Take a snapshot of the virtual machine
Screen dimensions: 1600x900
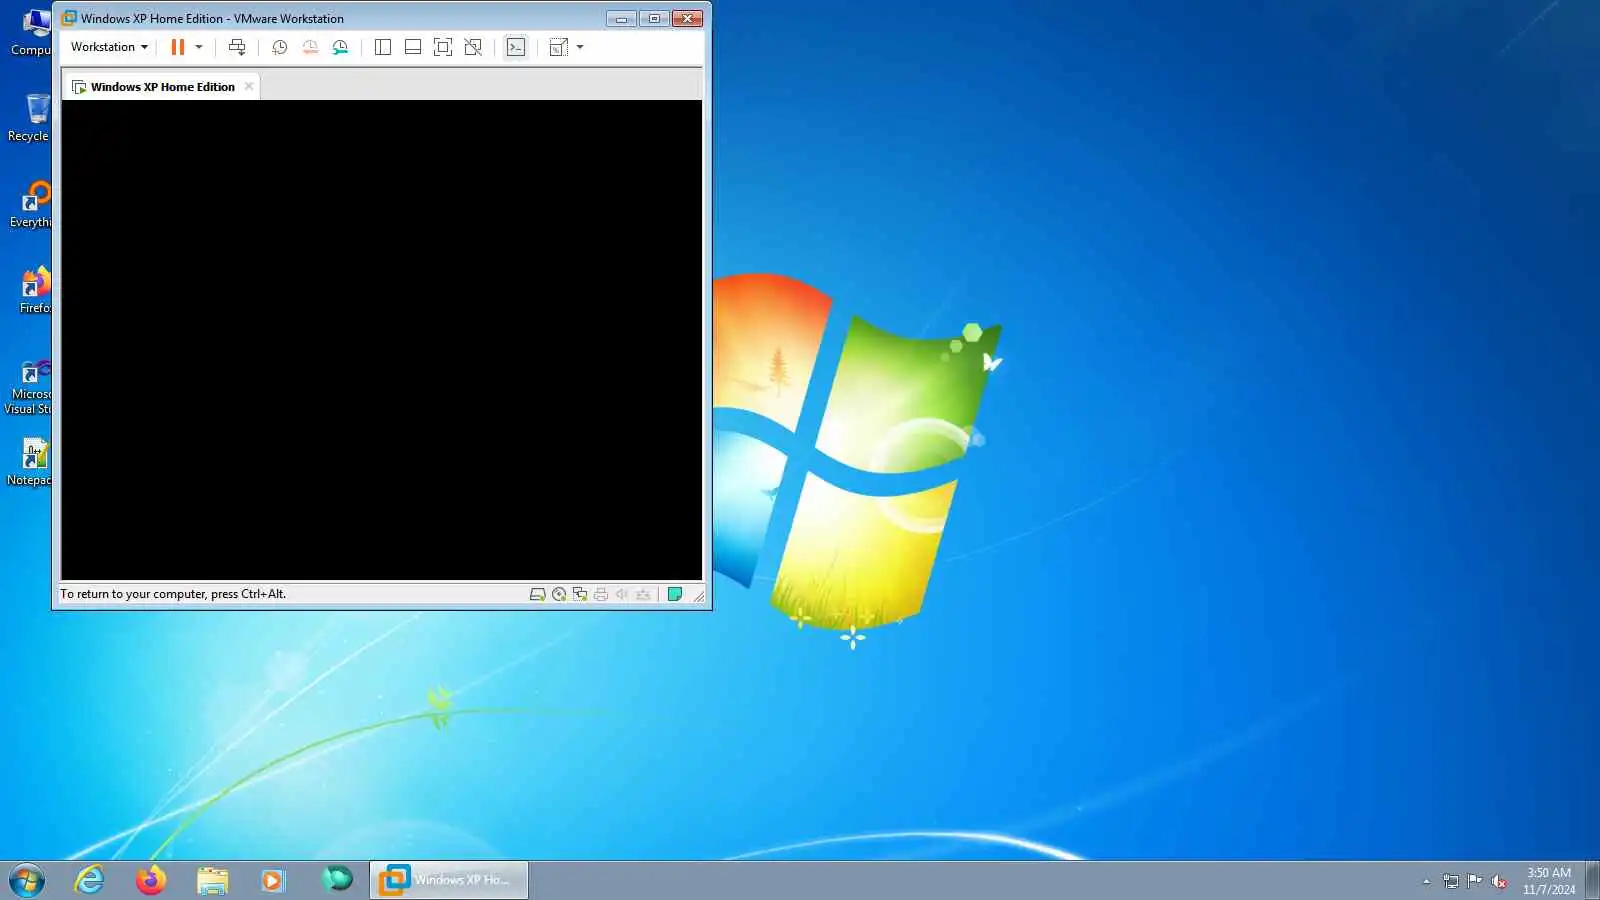point(280,47)
